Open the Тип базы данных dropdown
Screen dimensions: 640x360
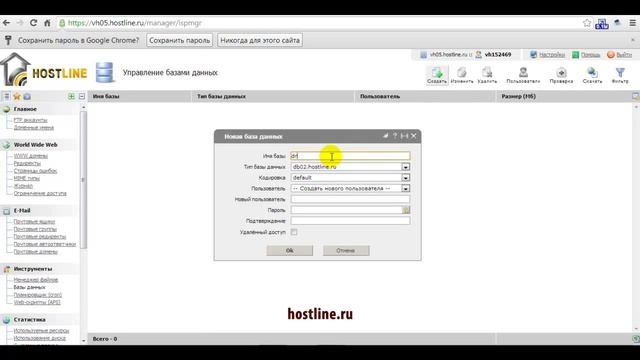point(350,167)
